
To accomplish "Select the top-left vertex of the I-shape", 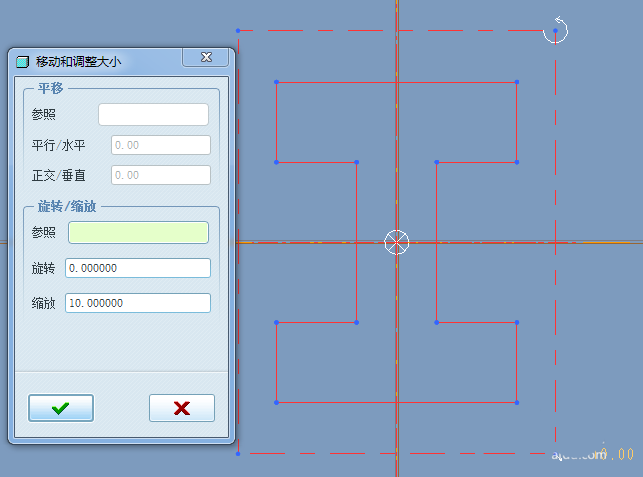I will [x=277, y=82].
